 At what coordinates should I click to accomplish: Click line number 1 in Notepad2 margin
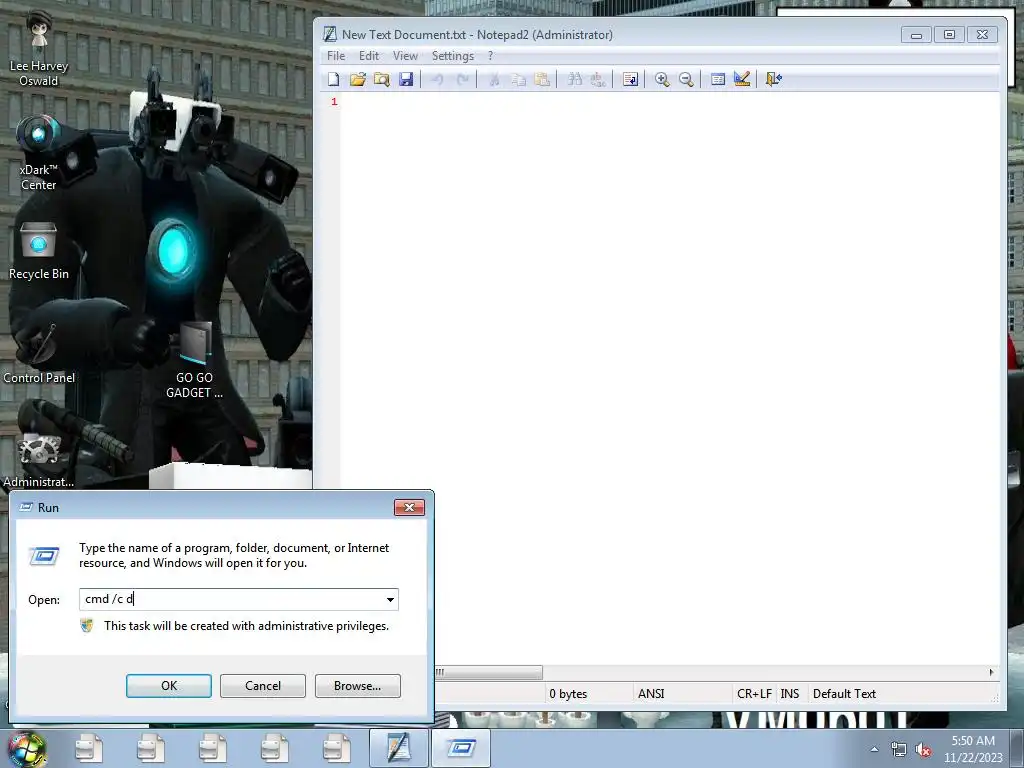point(334,102)
